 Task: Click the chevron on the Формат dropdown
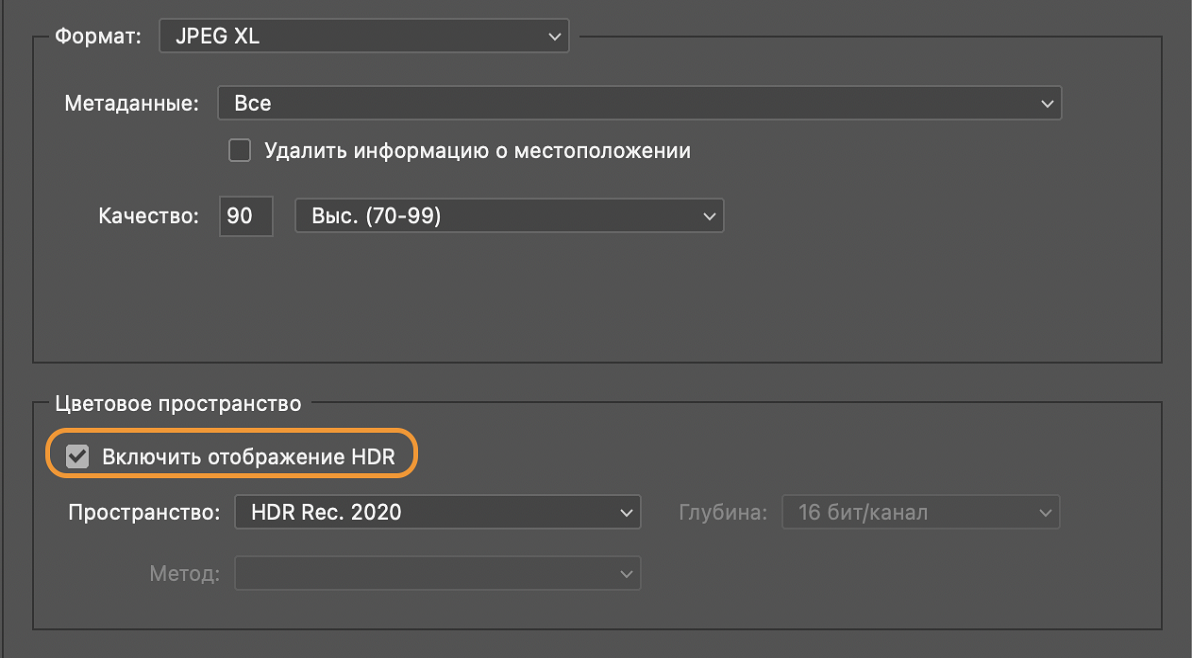point(554,35)
